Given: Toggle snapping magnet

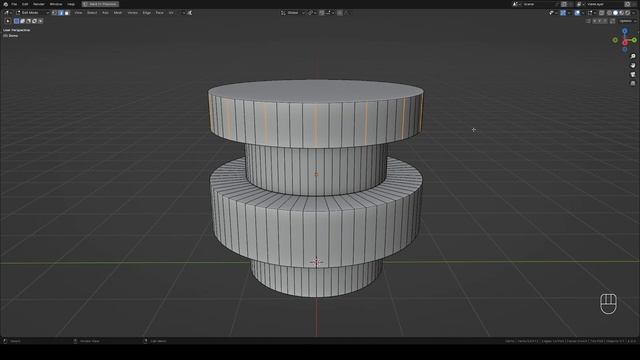Looking at the screenshot, I should point(322,13).
